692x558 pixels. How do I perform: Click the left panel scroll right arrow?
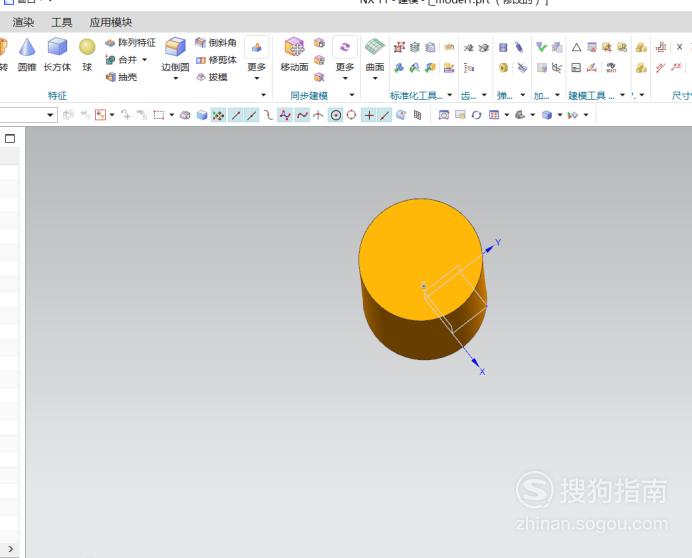tap(10, 549)
